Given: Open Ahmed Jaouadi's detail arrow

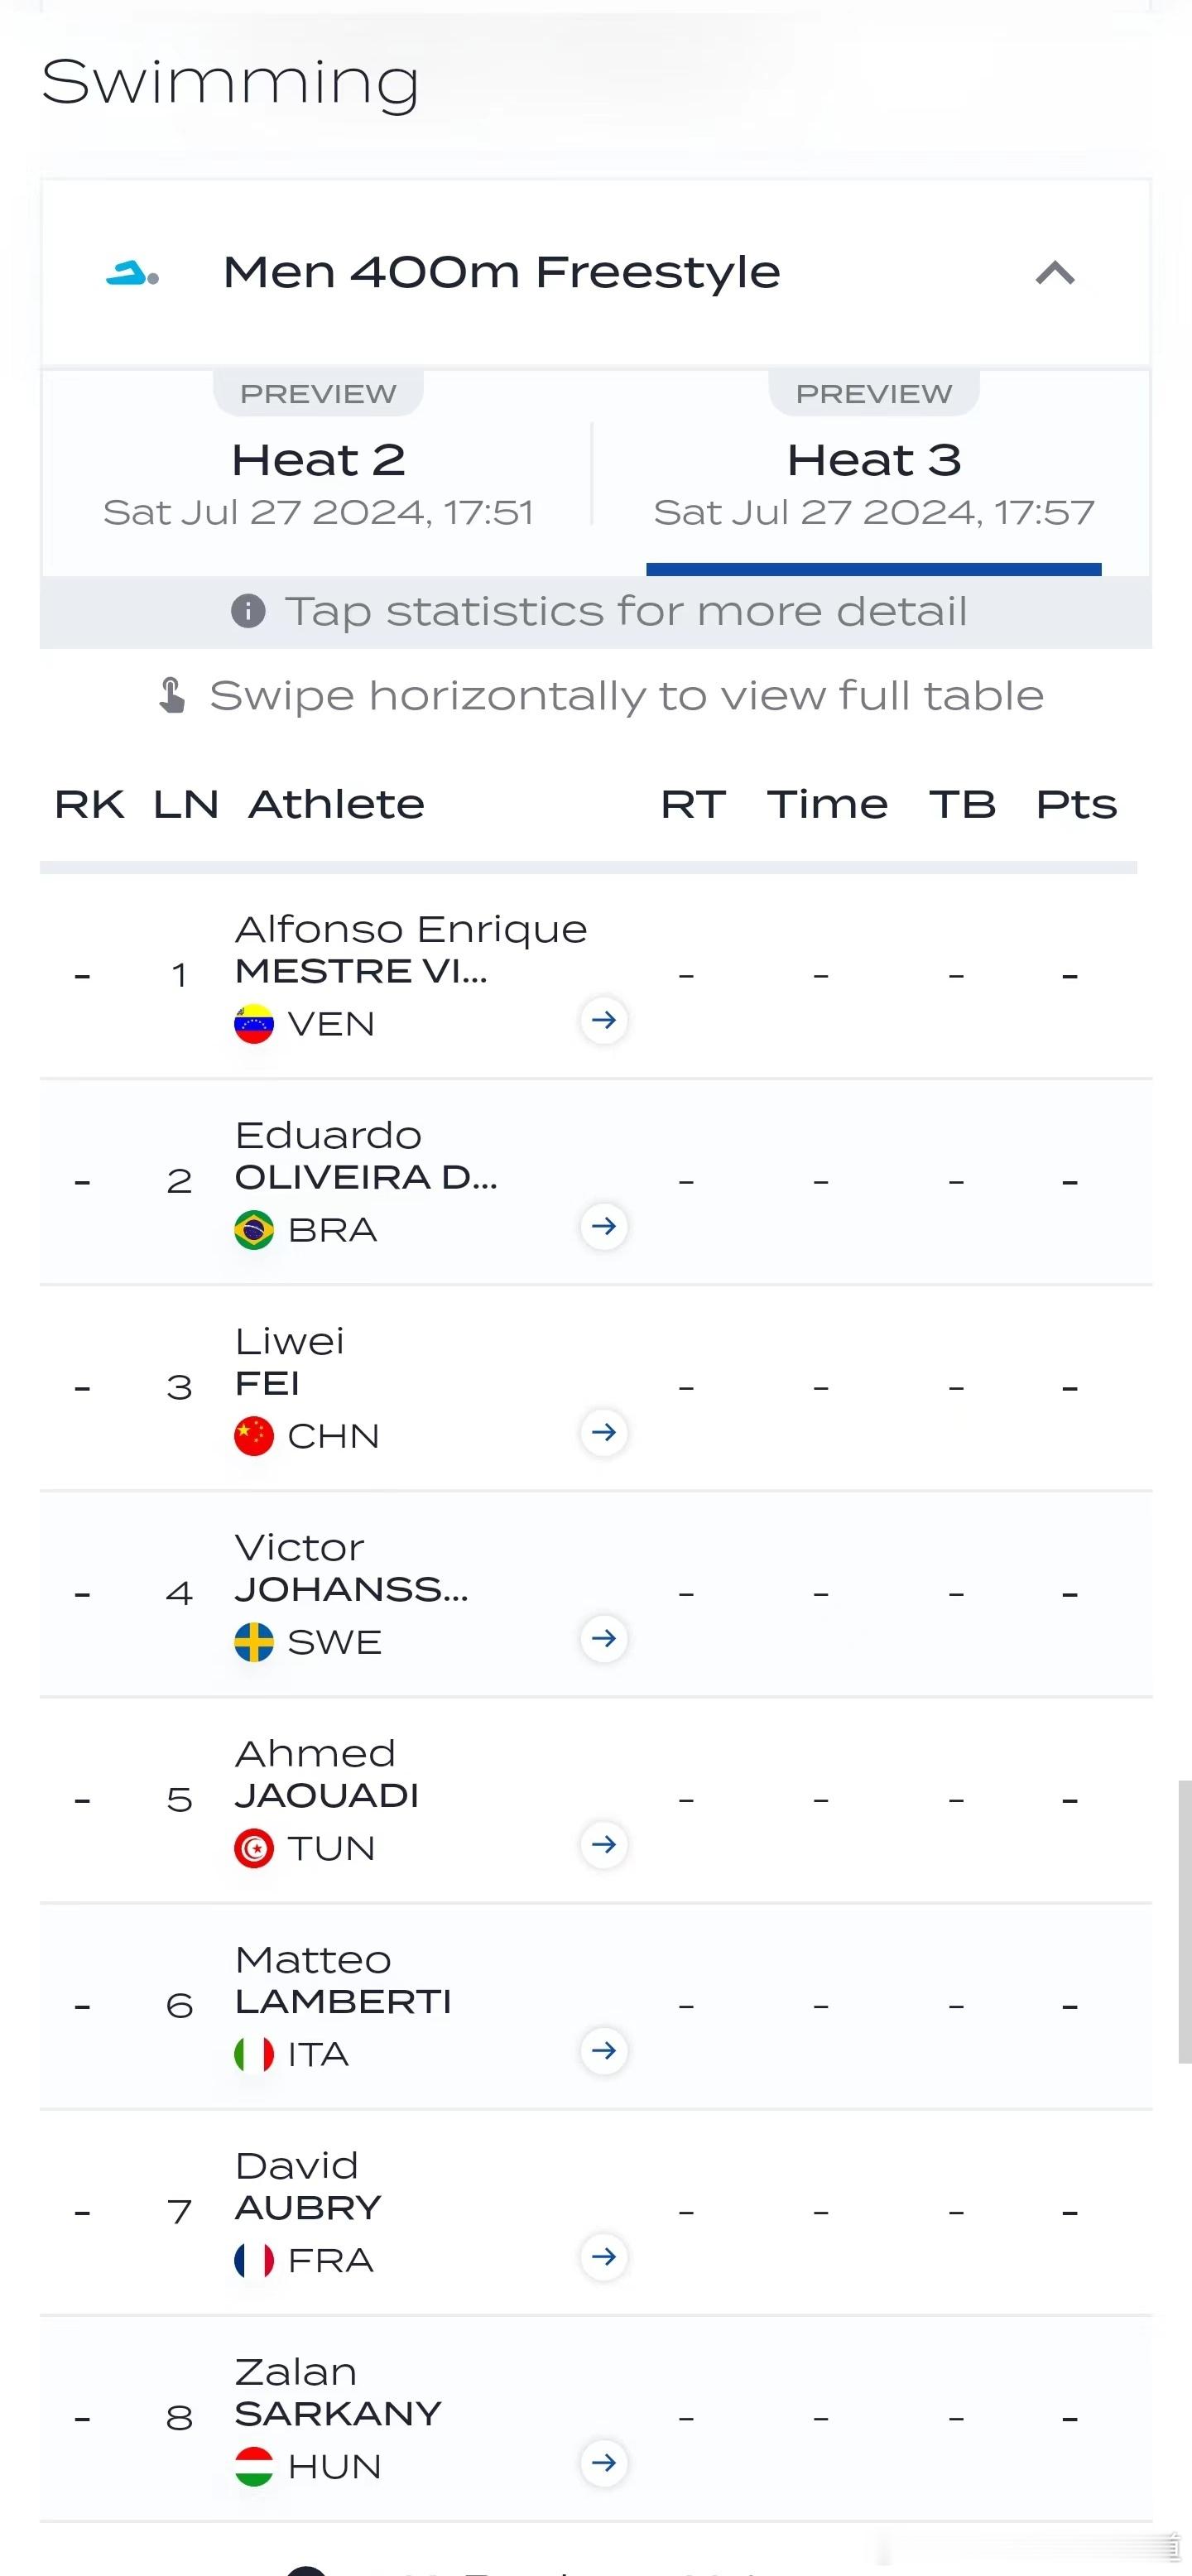Looking at the screenshot, I should [604, 1844].
